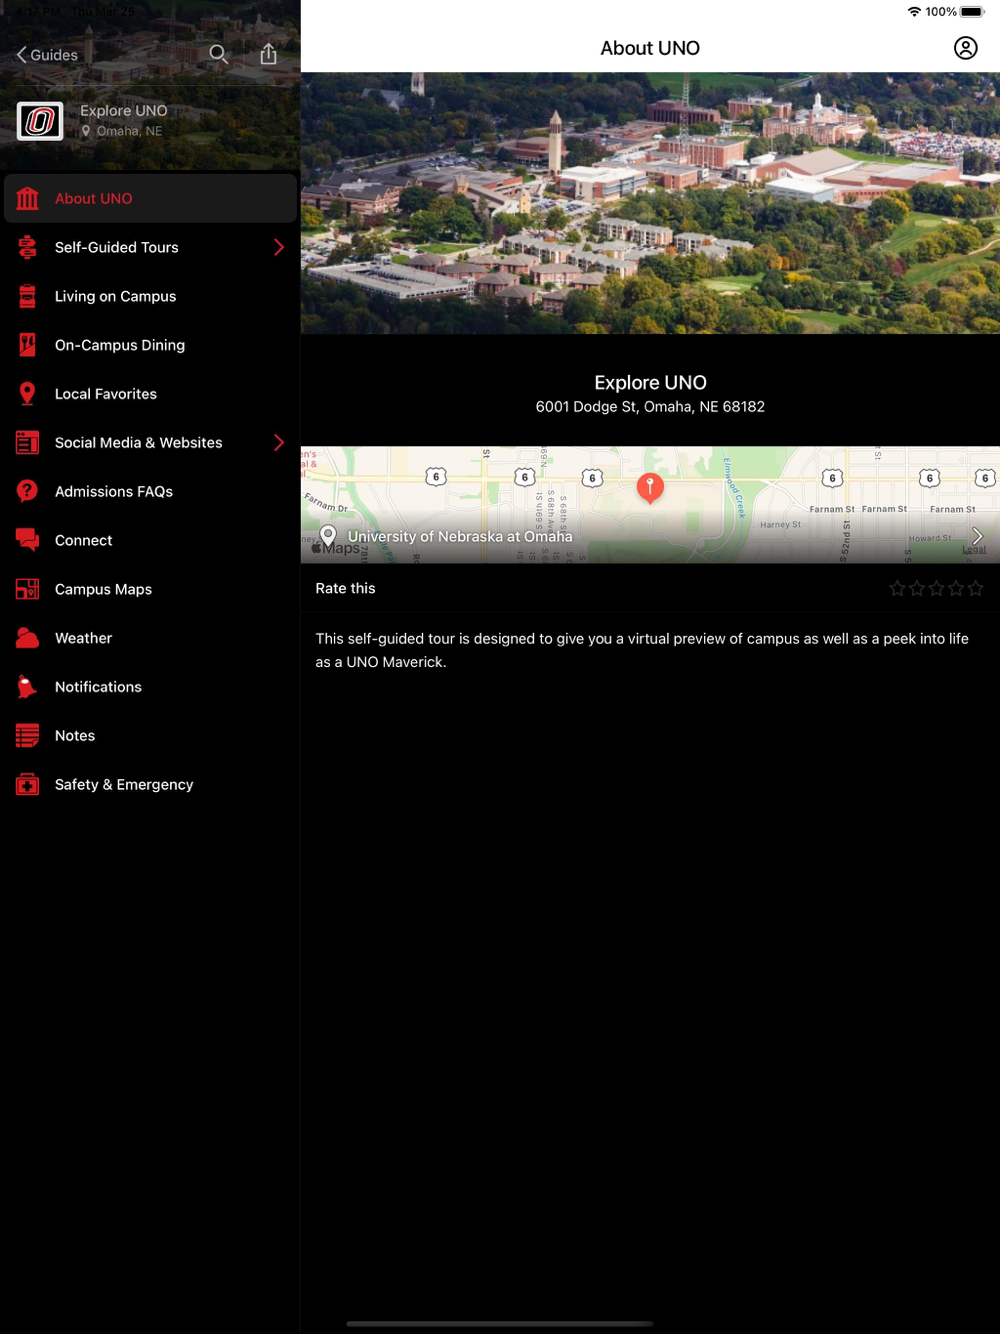Give a three star rating
The image size is (1000, 1334).
pyautogui.click(x=936, y=588)
